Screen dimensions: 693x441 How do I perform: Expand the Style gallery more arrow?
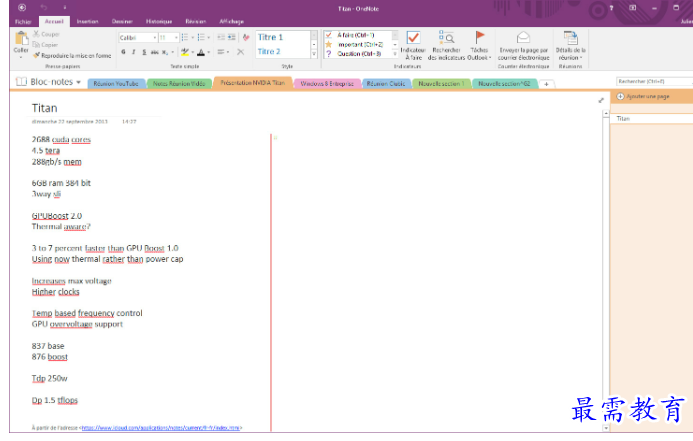(314, 54)
